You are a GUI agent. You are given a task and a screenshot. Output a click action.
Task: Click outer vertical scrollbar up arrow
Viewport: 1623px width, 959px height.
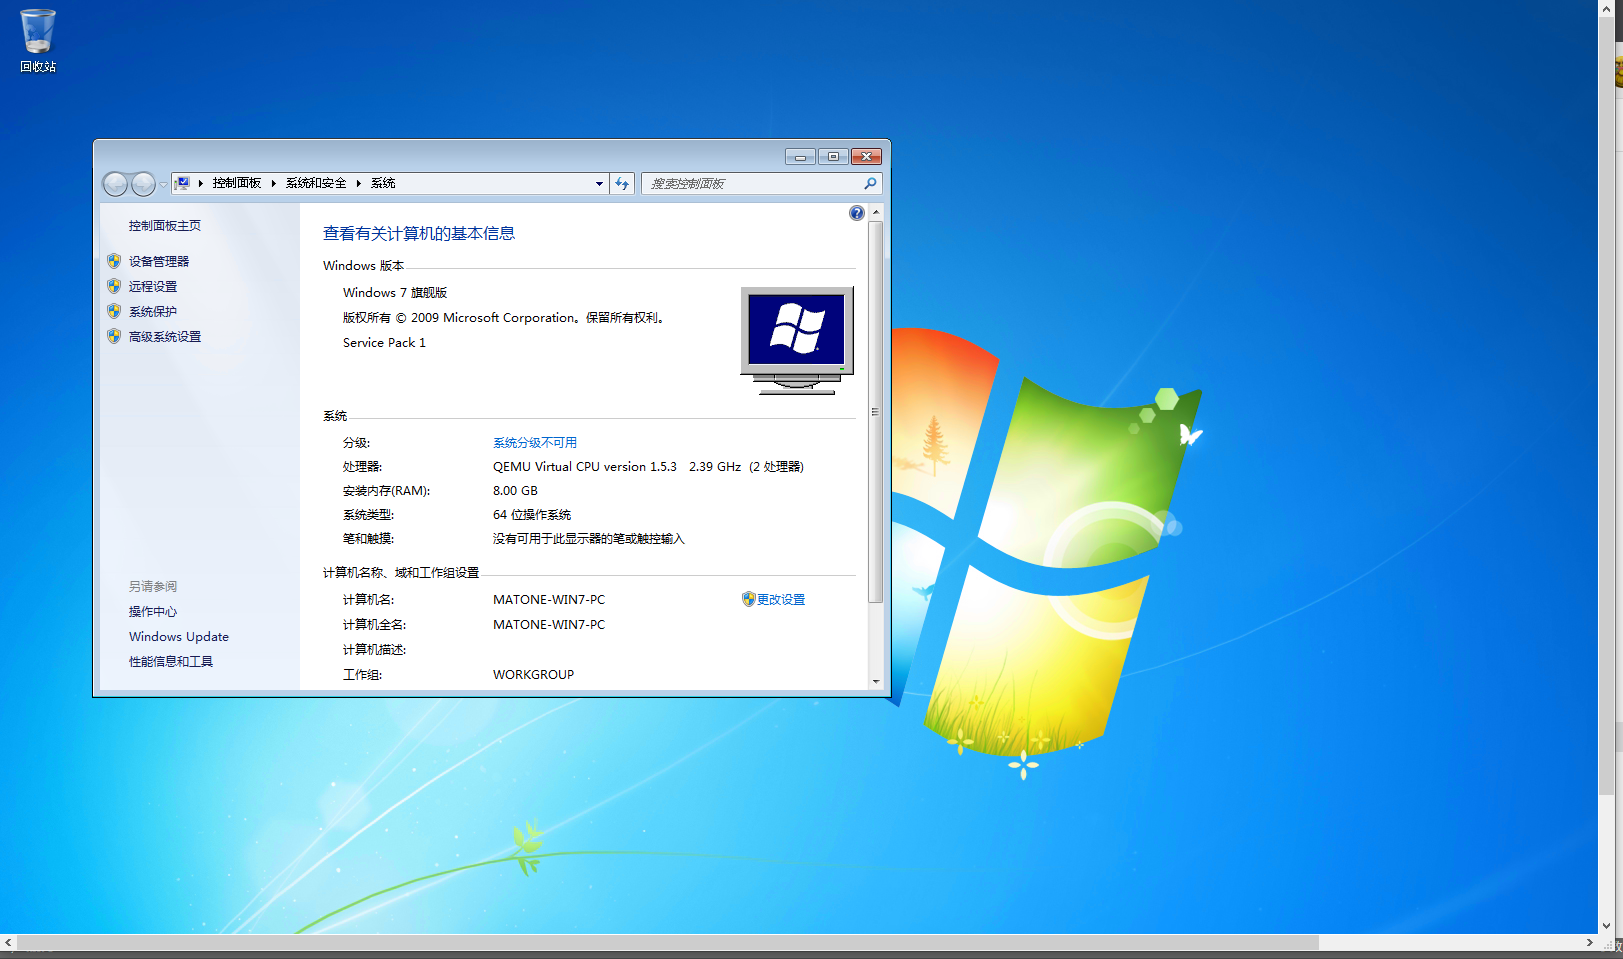point(1606,8)
